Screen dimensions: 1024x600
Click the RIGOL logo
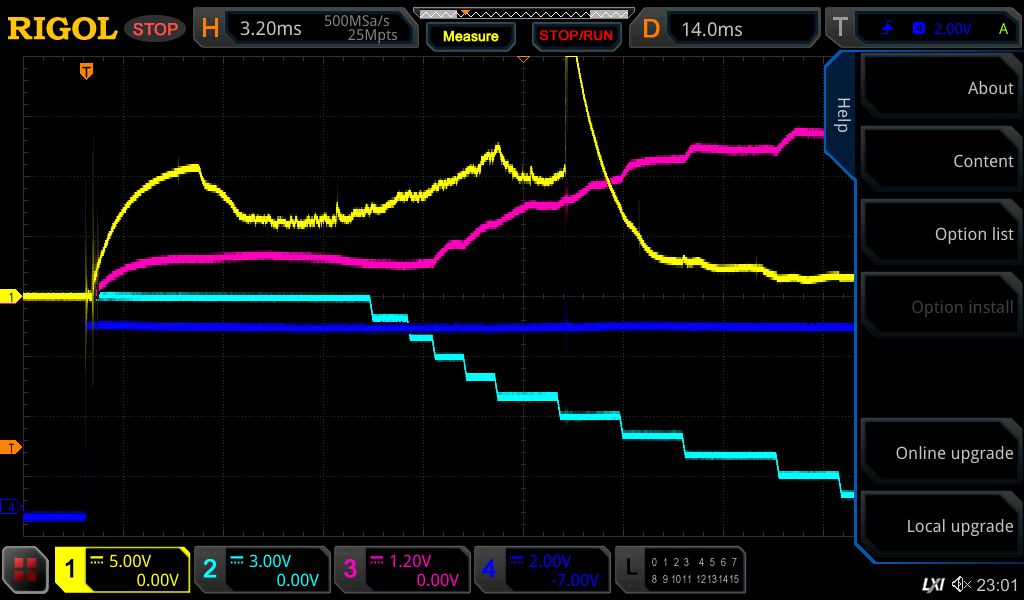tap(62, 29)
